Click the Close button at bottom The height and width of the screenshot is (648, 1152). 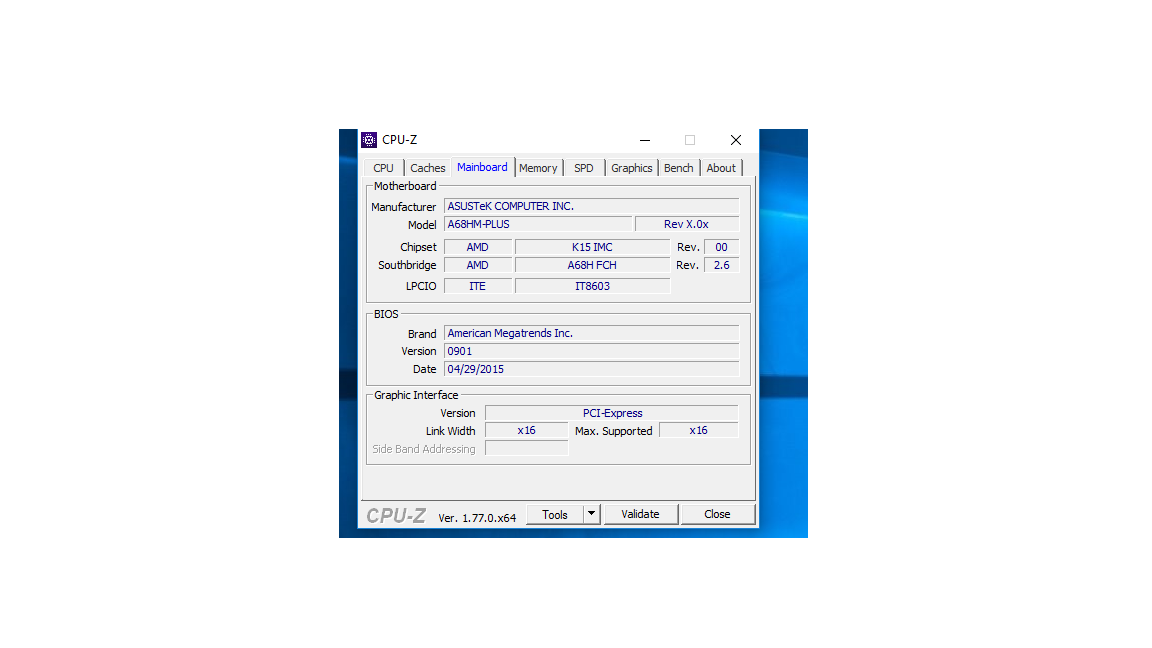(x=717, y=514)
